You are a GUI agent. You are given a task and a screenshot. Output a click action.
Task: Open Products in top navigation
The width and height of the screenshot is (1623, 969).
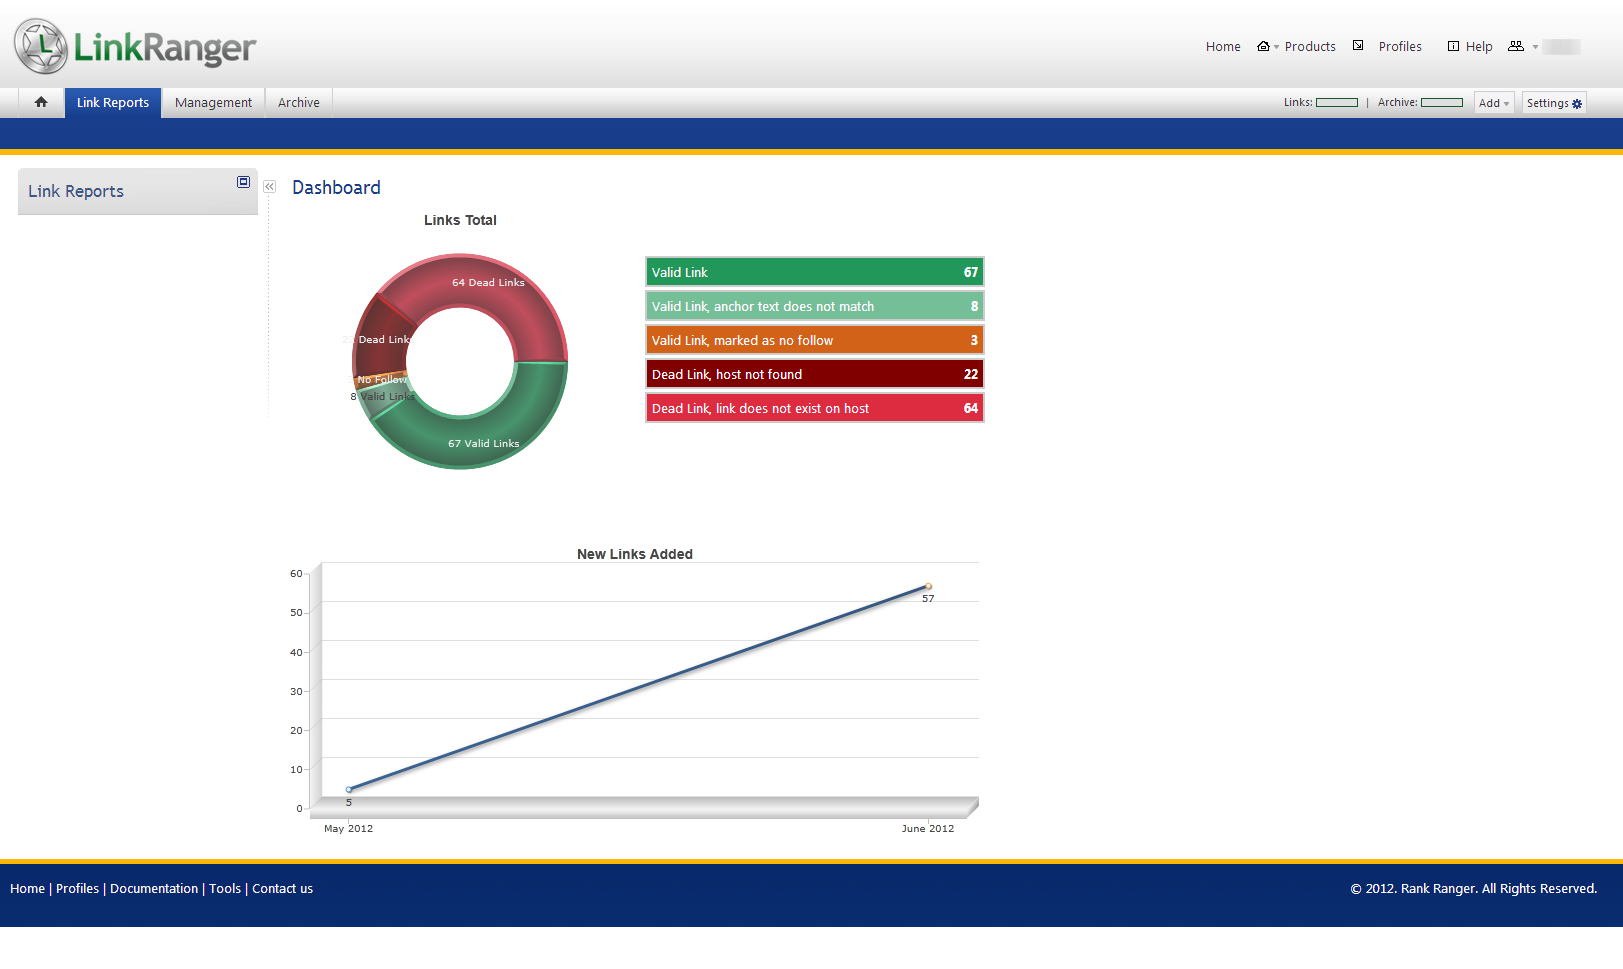coord(1310,46)
